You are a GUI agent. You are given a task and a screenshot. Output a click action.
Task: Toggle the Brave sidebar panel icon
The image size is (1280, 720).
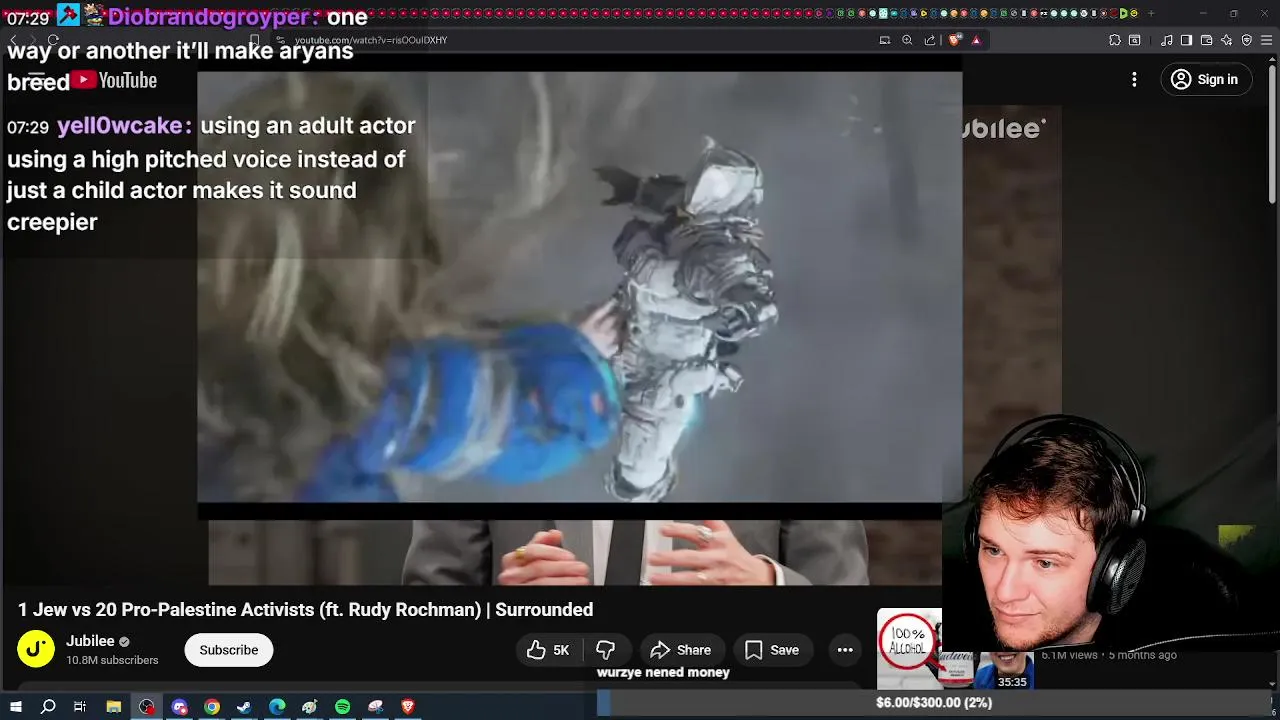1186,40
